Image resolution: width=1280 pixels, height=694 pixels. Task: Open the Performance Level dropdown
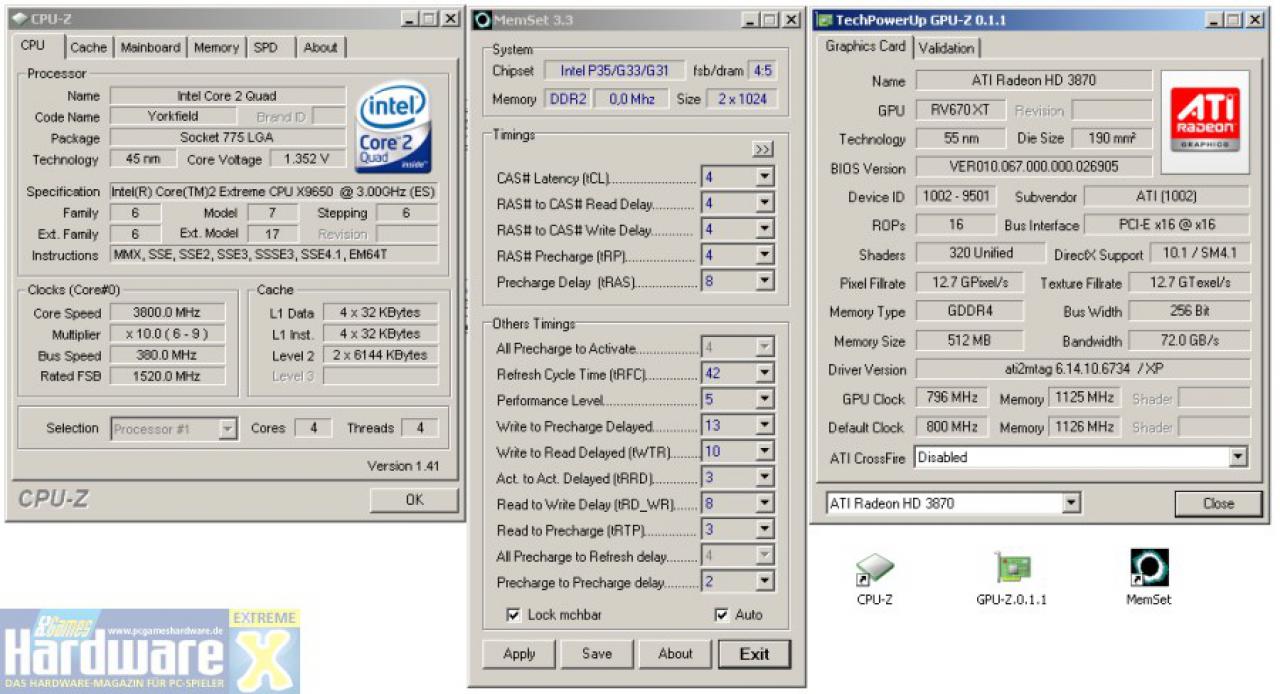765,400
